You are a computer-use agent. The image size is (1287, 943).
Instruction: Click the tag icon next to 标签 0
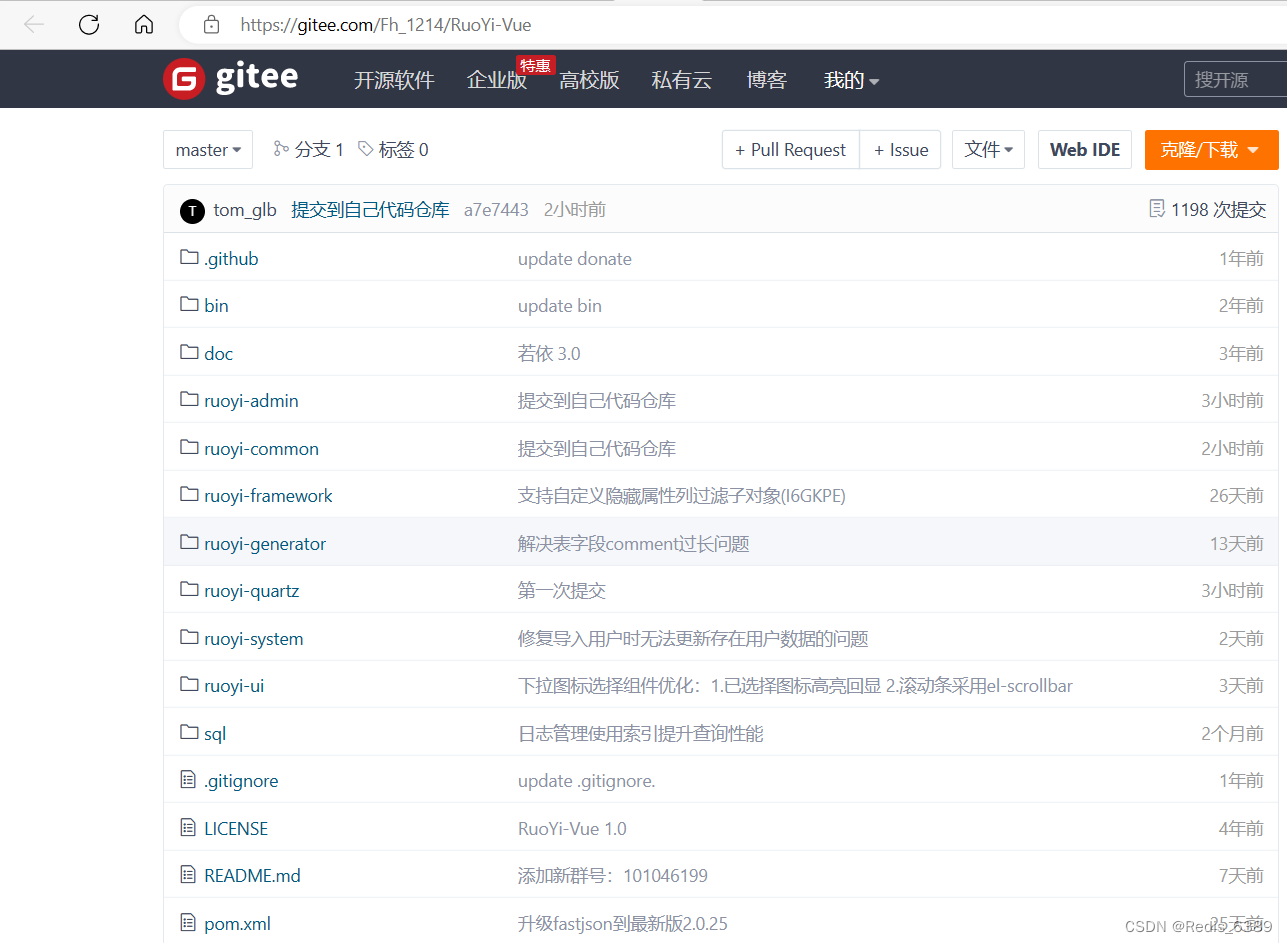click(366, 149)
